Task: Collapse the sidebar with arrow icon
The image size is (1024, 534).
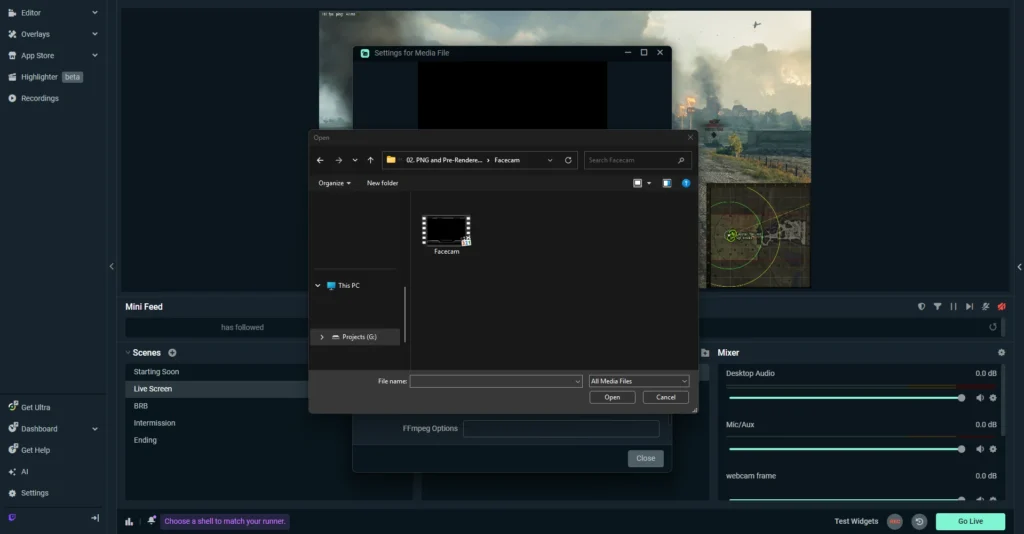Action: [95, 518]
